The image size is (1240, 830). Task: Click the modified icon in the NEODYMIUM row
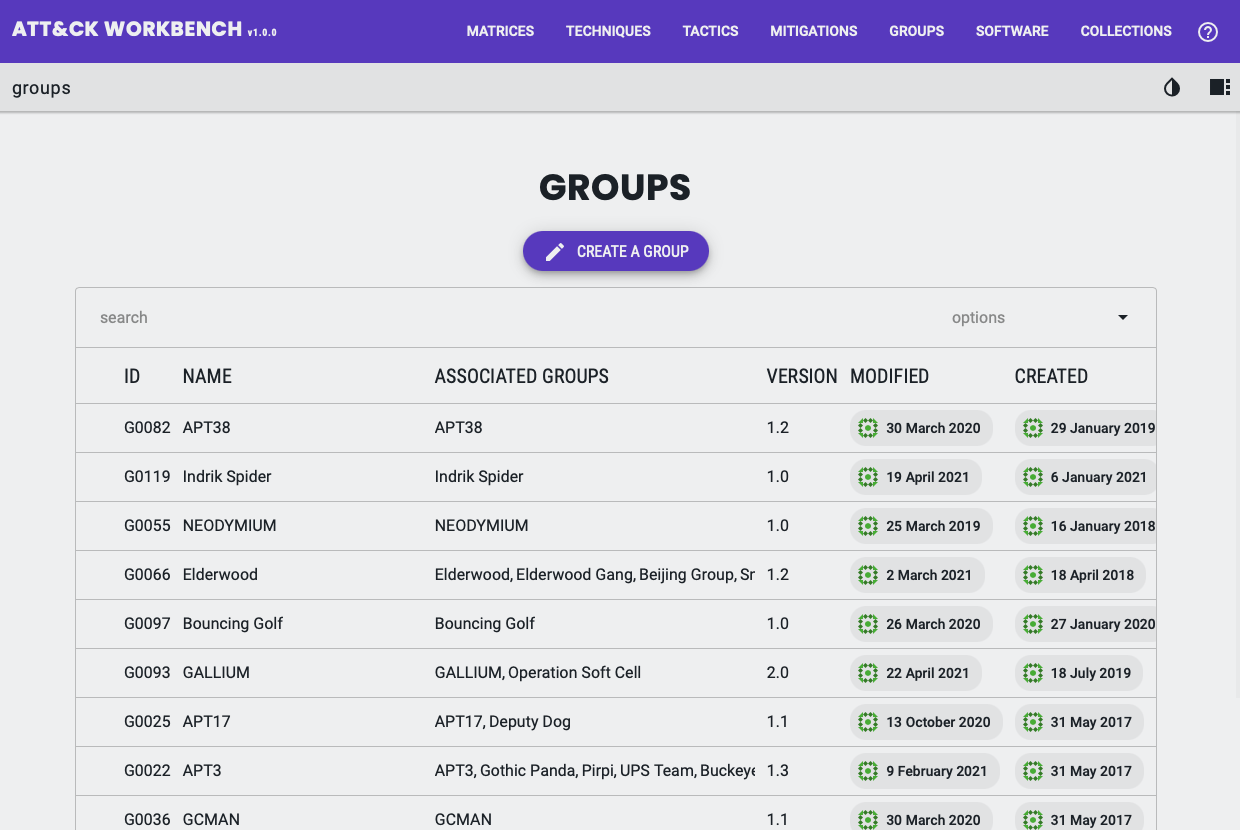(868, 526)
